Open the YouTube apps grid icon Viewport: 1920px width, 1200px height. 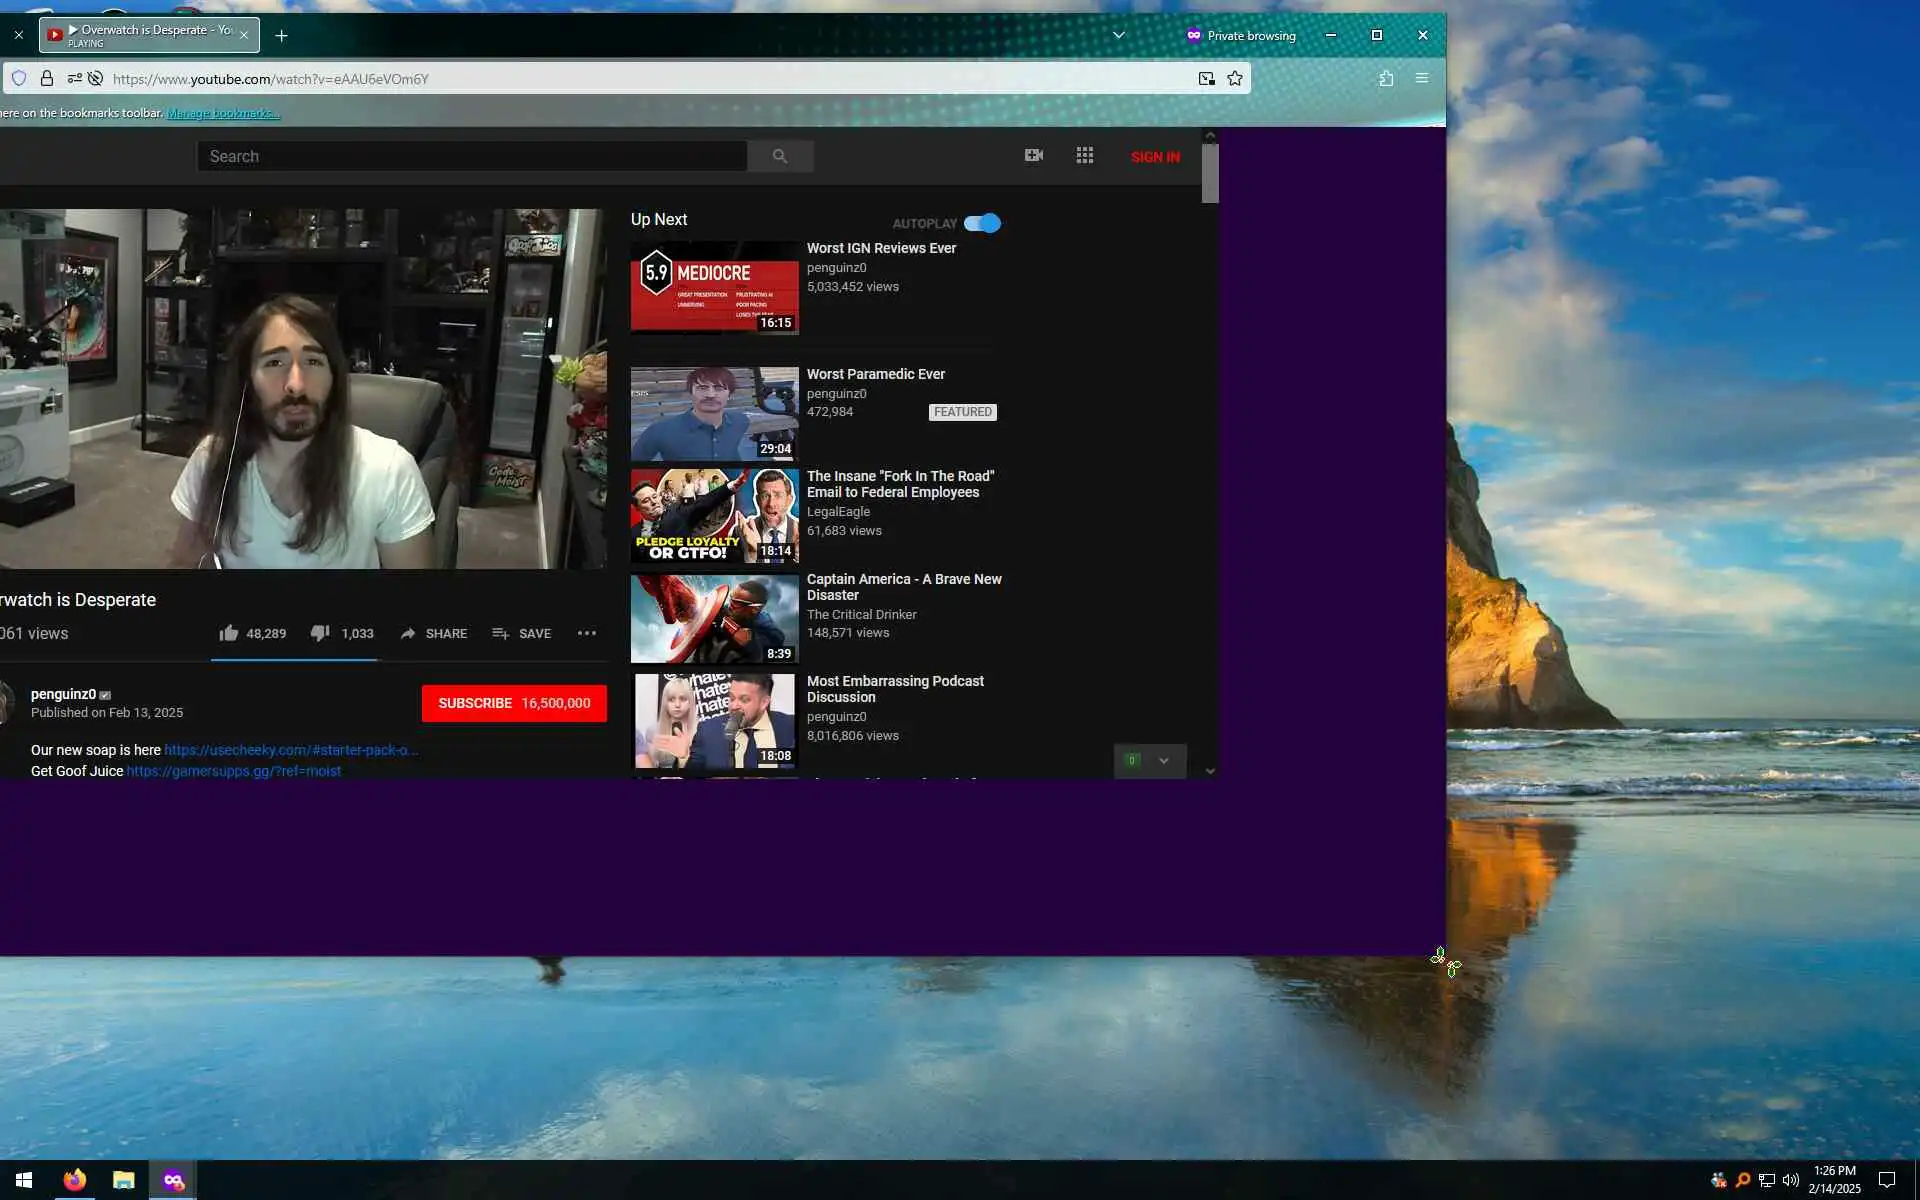click(1085, 155)
